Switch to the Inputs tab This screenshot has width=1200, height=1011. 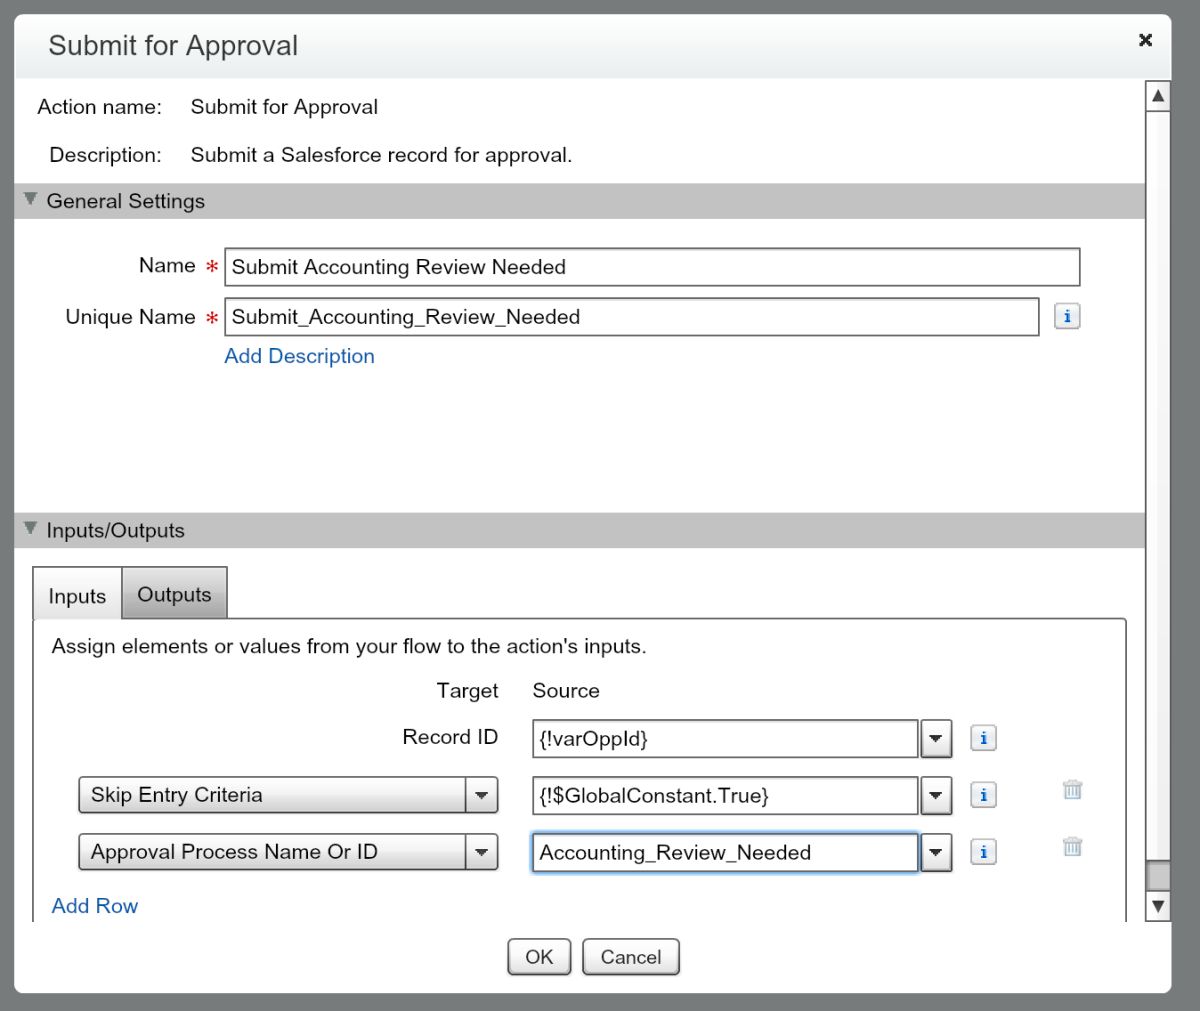coord(77,595)
